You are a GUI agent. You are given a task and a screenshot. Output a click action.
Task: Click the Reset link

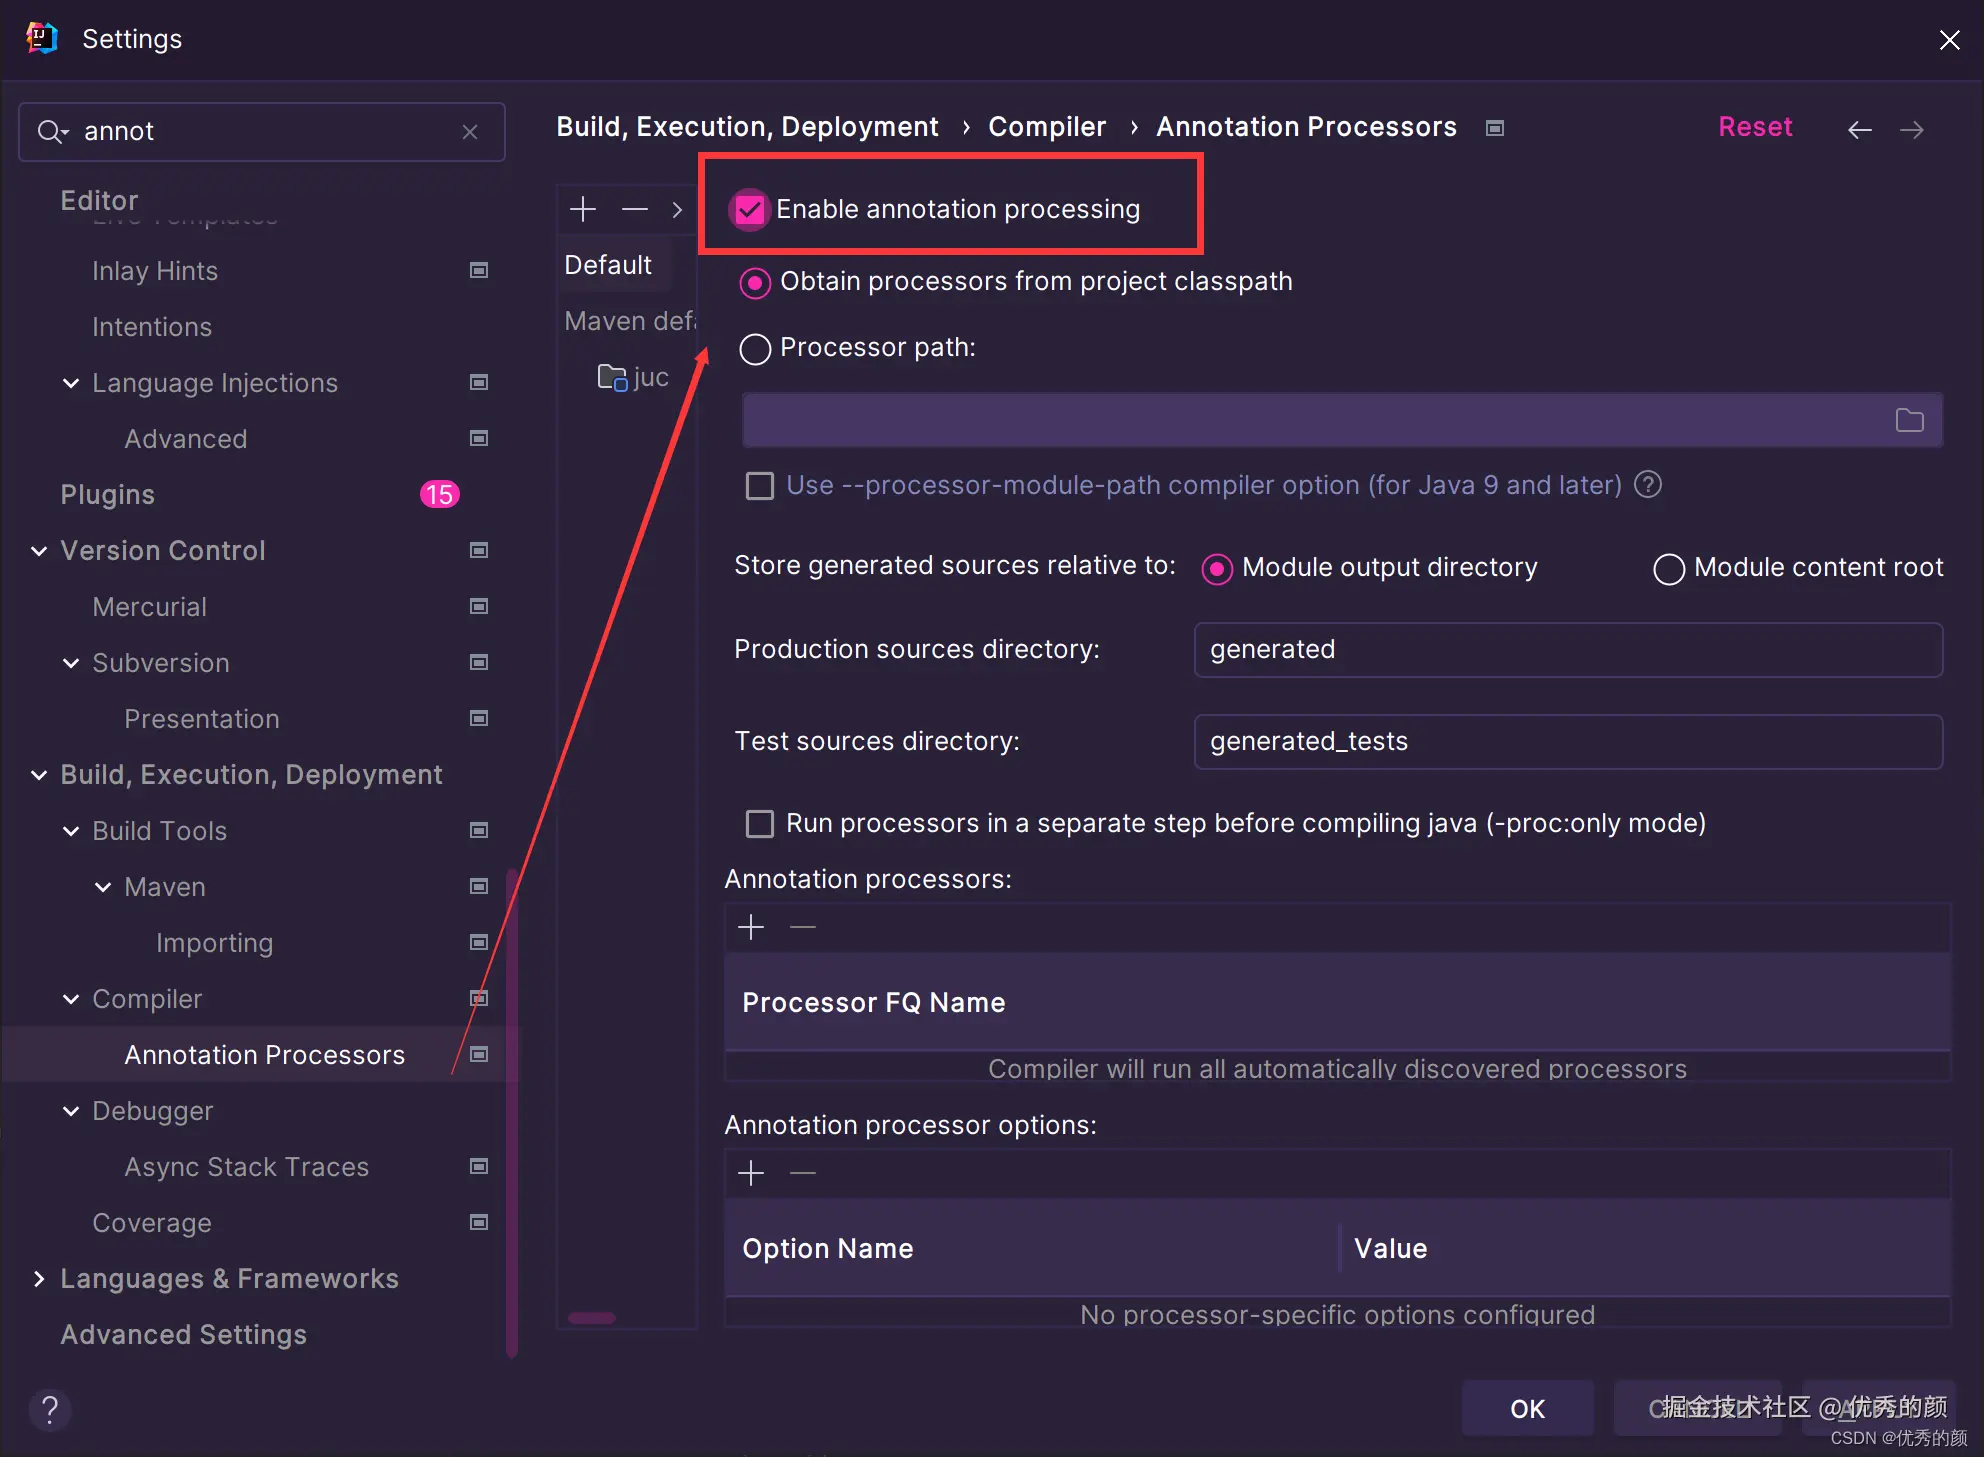click(1754, 127)
